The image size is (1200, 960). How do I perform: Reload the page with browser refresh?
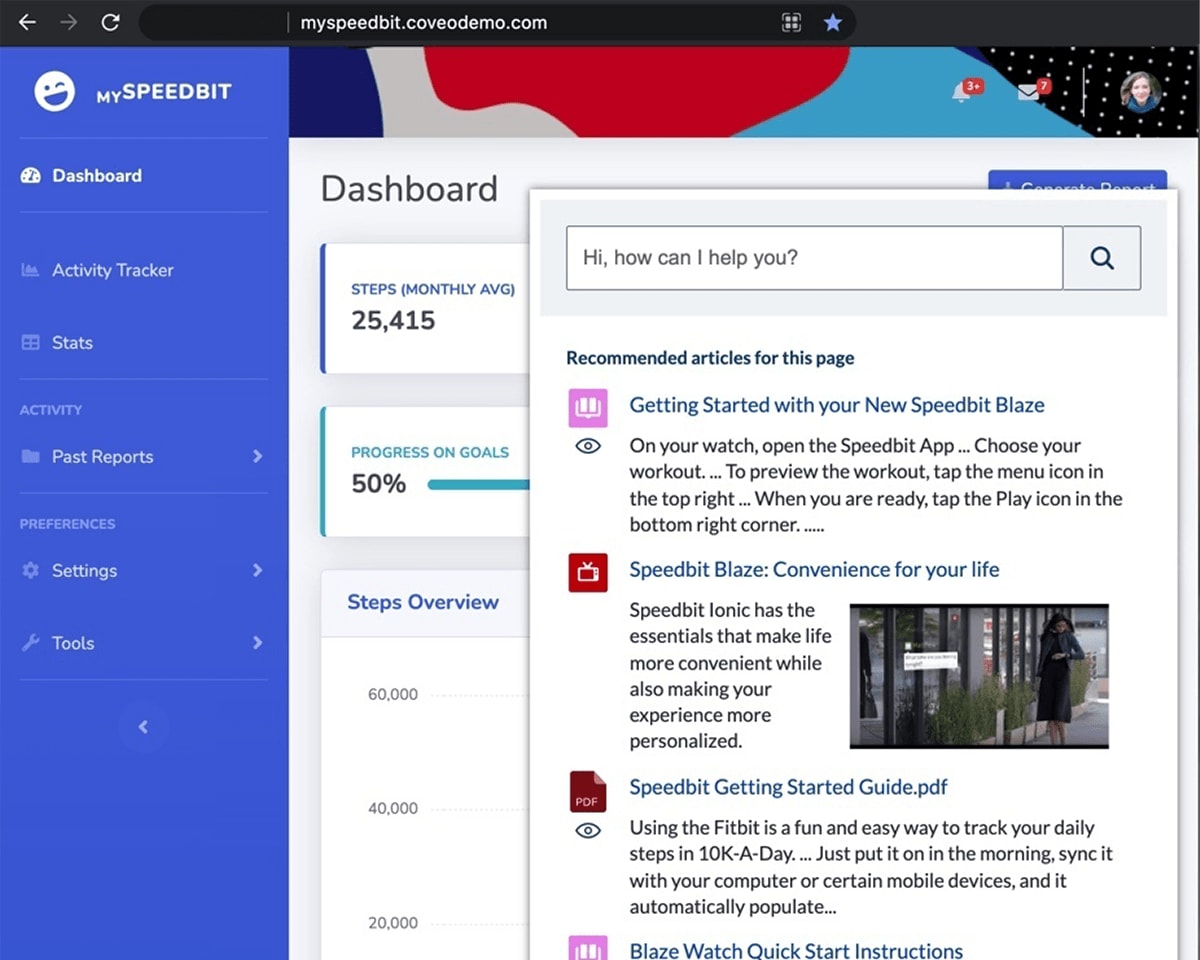[111, 22]
